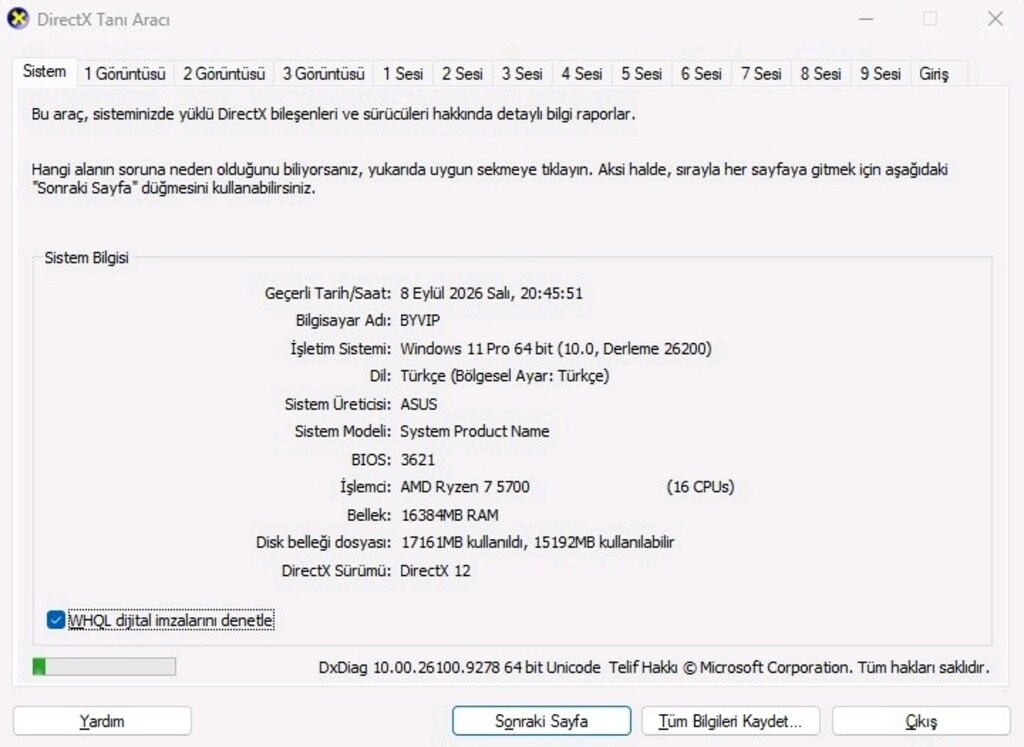Viewport: 1024px width, 747px height.
Task: Open the 1 Görüntüsü tab
Action: (x=125, y=74)
